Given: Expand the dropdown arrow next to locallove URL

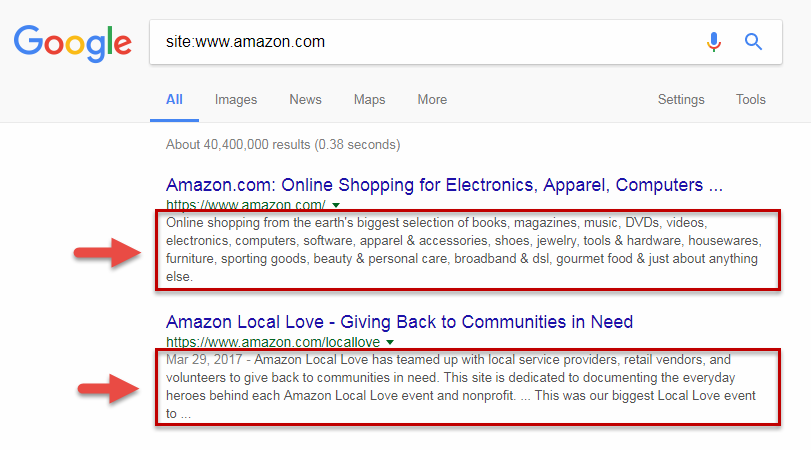Looking at the screenshot, I should click(391, 342).
